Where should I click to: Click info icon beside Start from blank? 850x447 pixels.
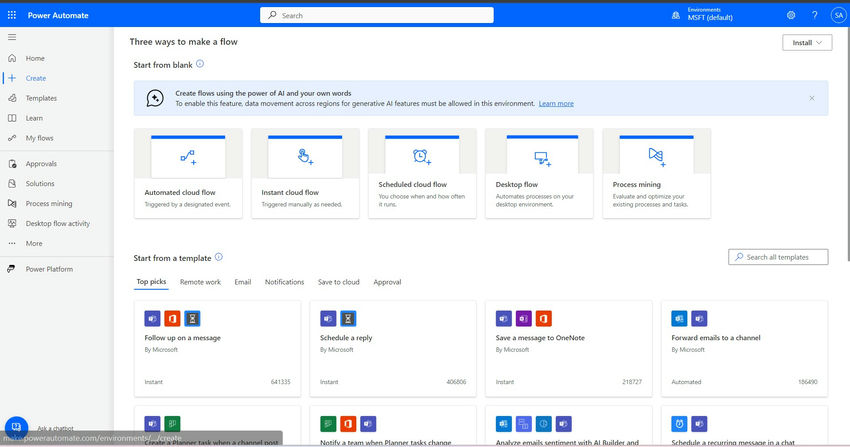[x=200, y=64]
